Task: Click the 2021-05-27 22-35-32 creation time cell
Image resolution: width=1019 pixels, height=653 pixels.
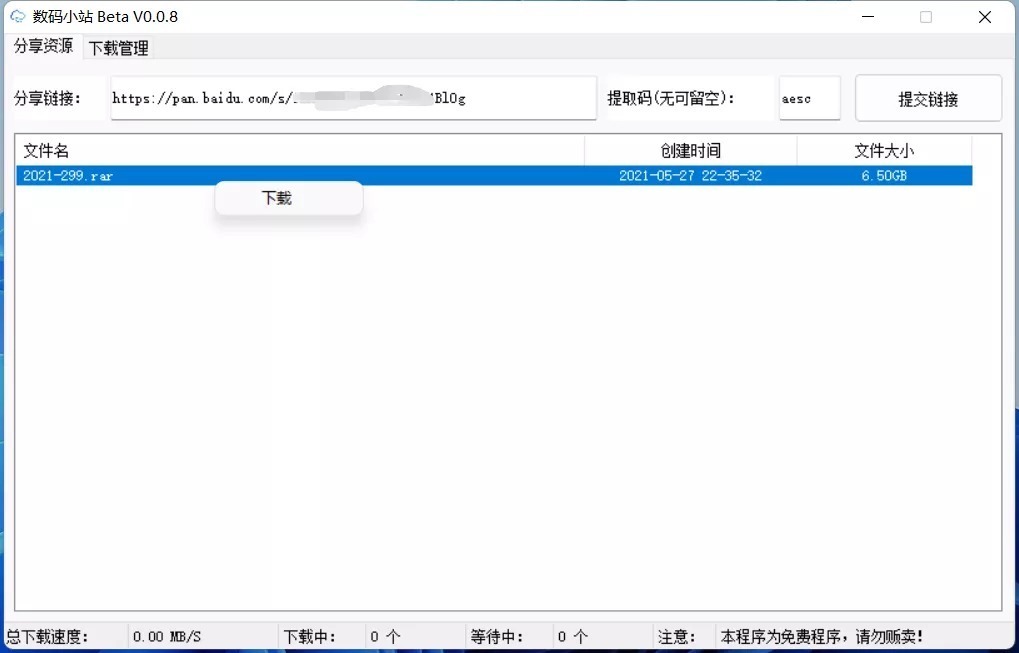Action: click(690, 176)
